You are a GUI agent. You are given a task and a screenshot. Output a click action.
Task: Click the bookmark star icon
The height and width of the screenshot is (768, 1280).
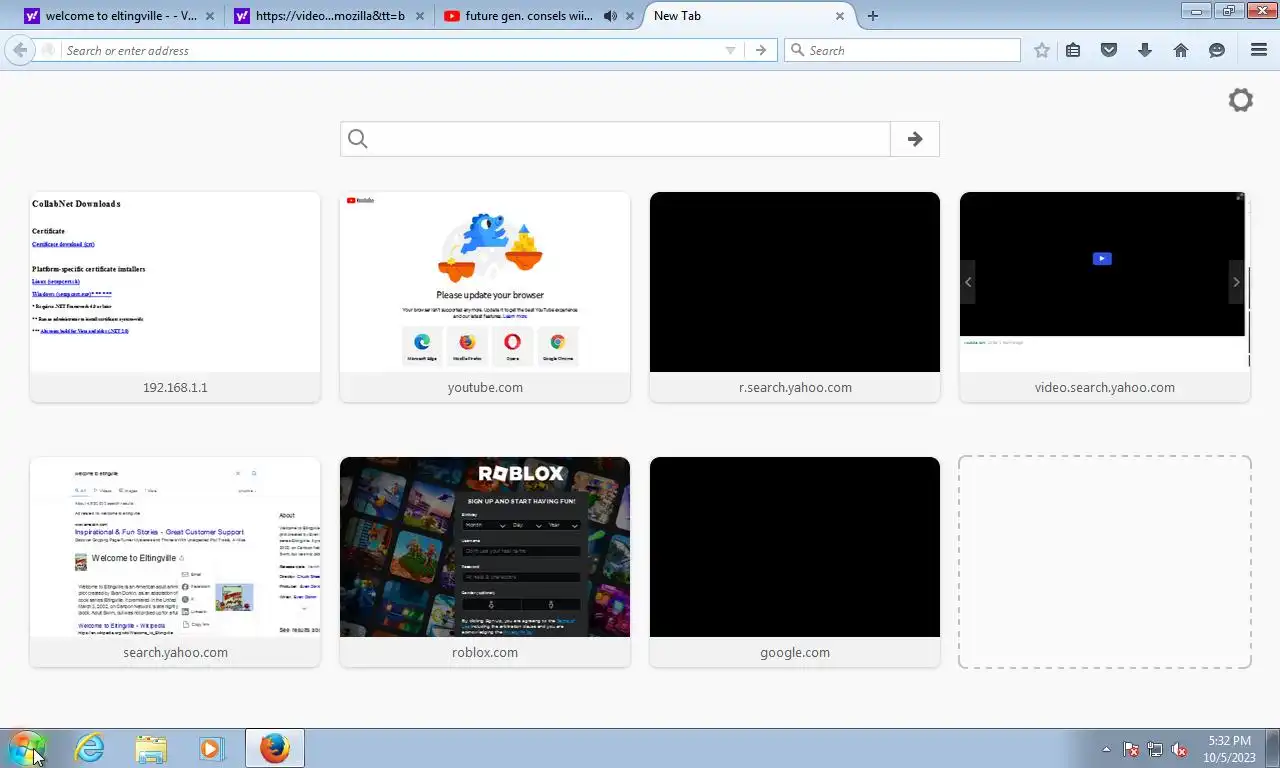pyautogui.click(x=1042, y=50)
